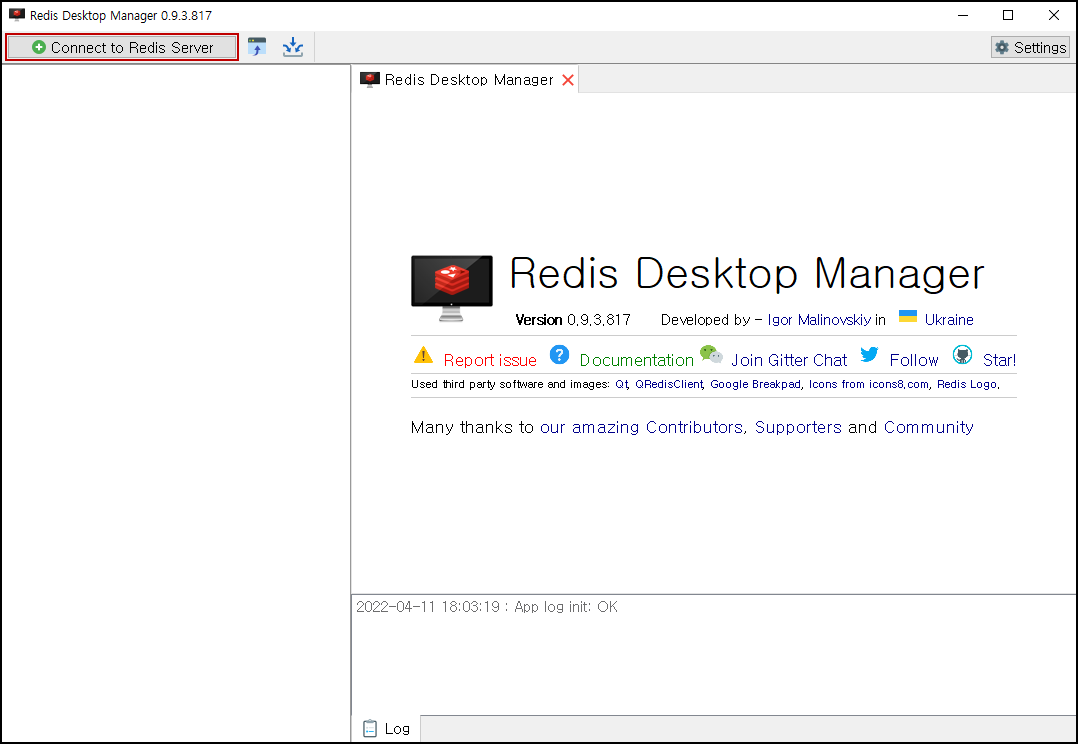Open the Join Gitter Chat link
The height and width of the screenshot is (744, 1078).
(x=789, y=360)
